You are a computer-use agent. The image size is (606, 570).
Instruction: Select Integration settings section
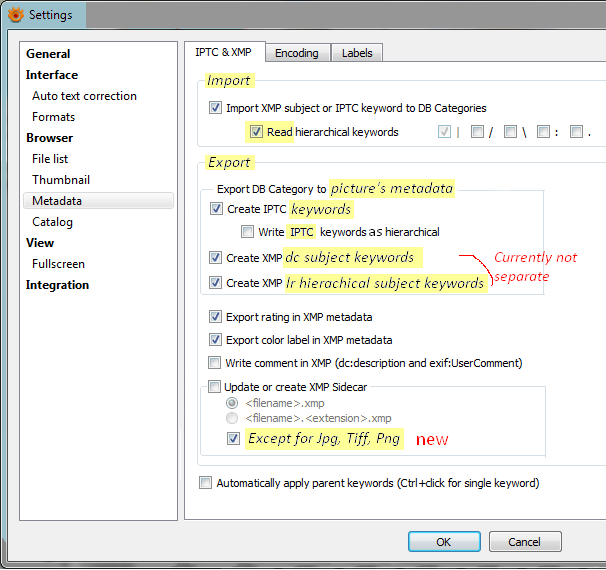point(57,285)
